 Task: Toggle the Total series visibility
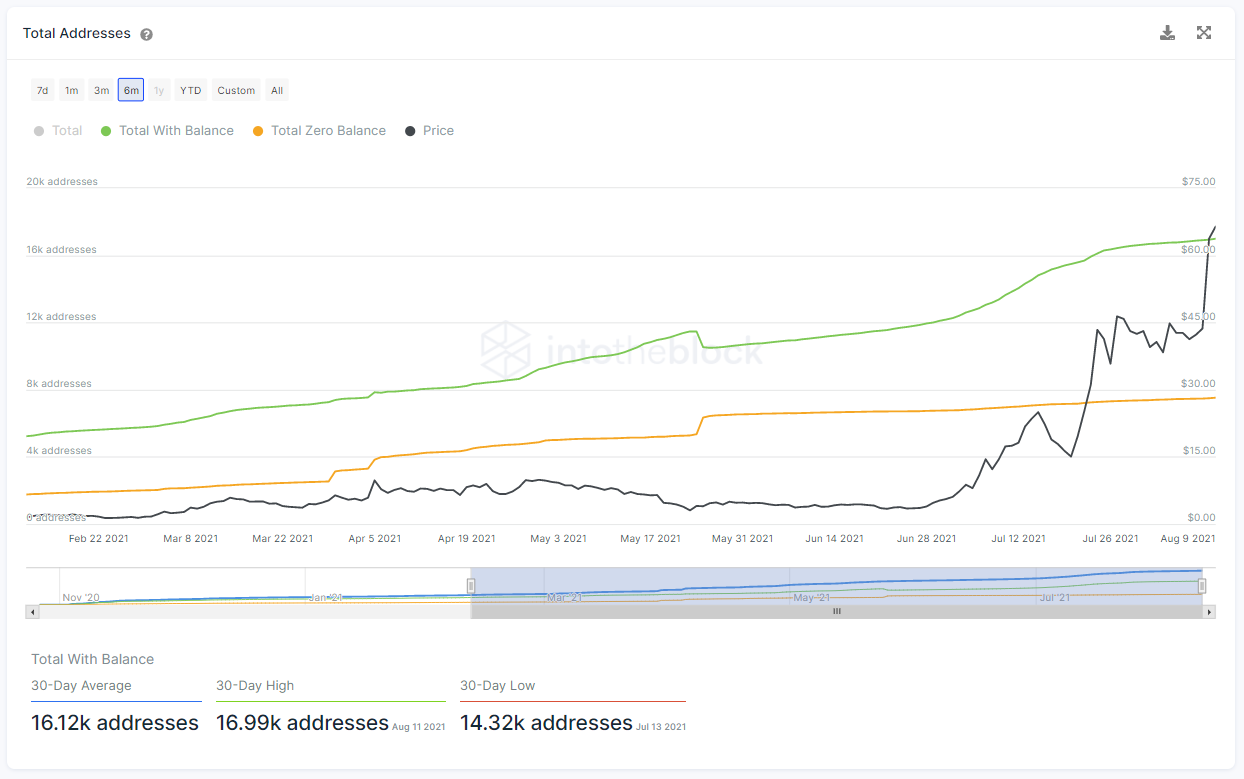click(x=58, y=130)
